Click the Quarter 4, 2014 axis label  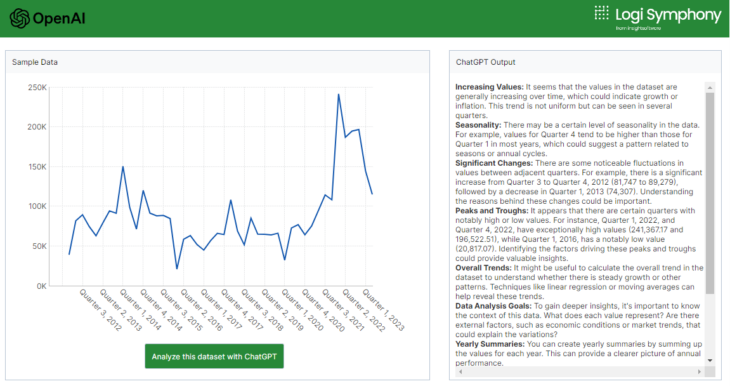(x=161, y=310)
